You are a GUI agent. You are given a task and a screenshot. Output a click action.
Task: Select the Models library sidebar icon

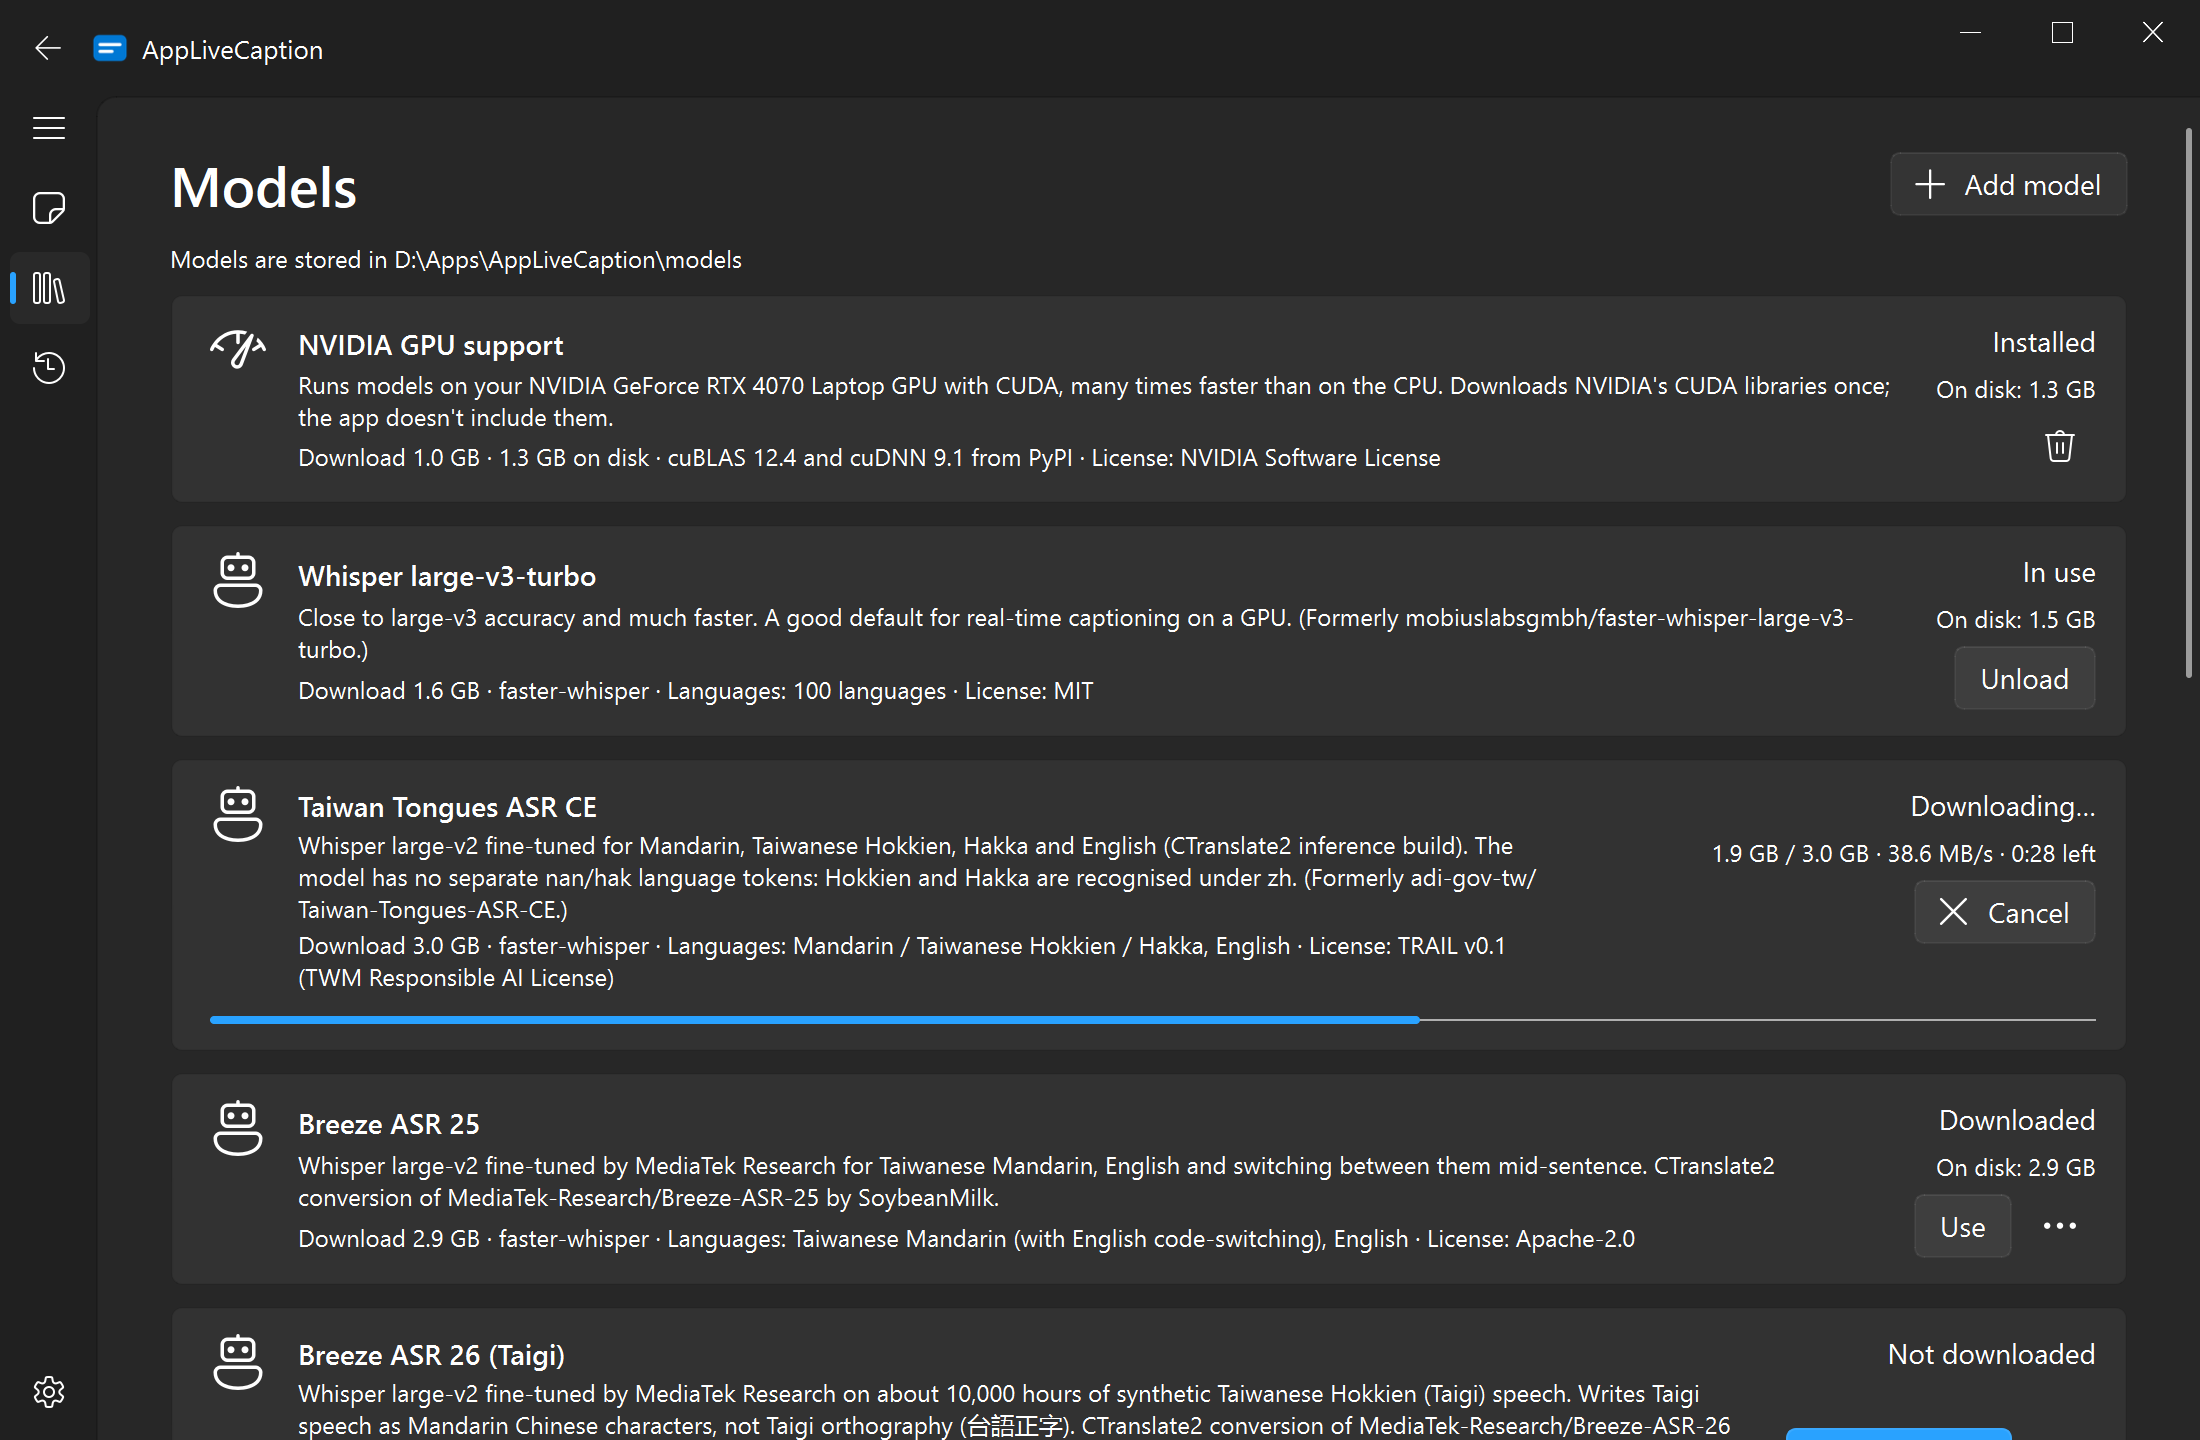[49, 288]
